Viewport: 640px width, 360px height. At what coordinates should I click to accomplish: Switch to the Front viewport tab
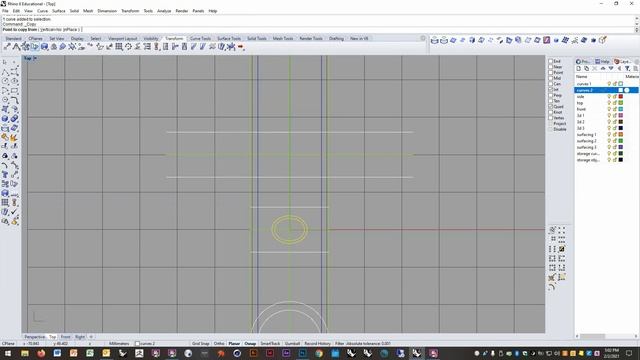pyautogui.click(x=66, y=337)
